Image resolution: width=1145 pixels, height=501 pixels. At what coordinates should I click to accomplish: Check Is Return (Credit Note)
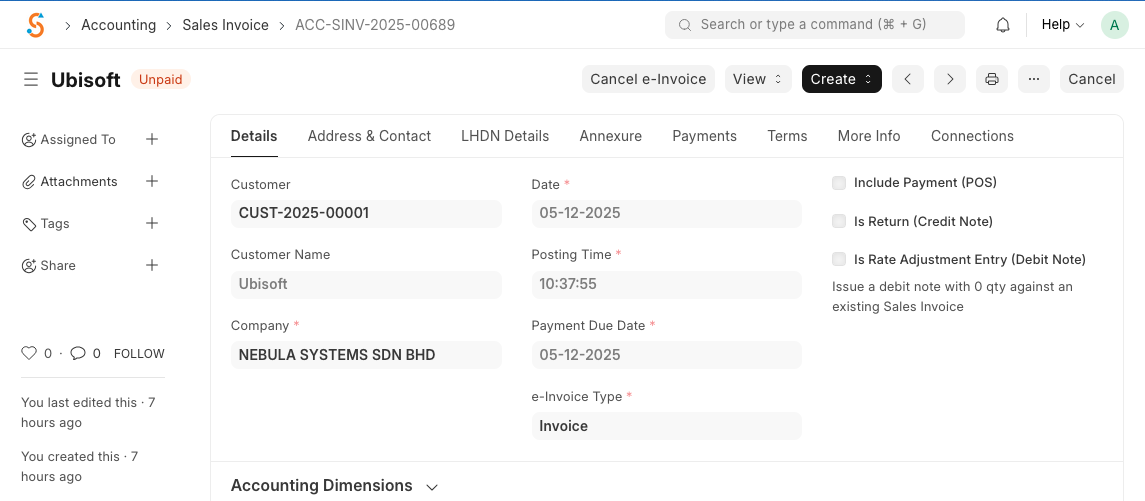[x=839, y=222]
